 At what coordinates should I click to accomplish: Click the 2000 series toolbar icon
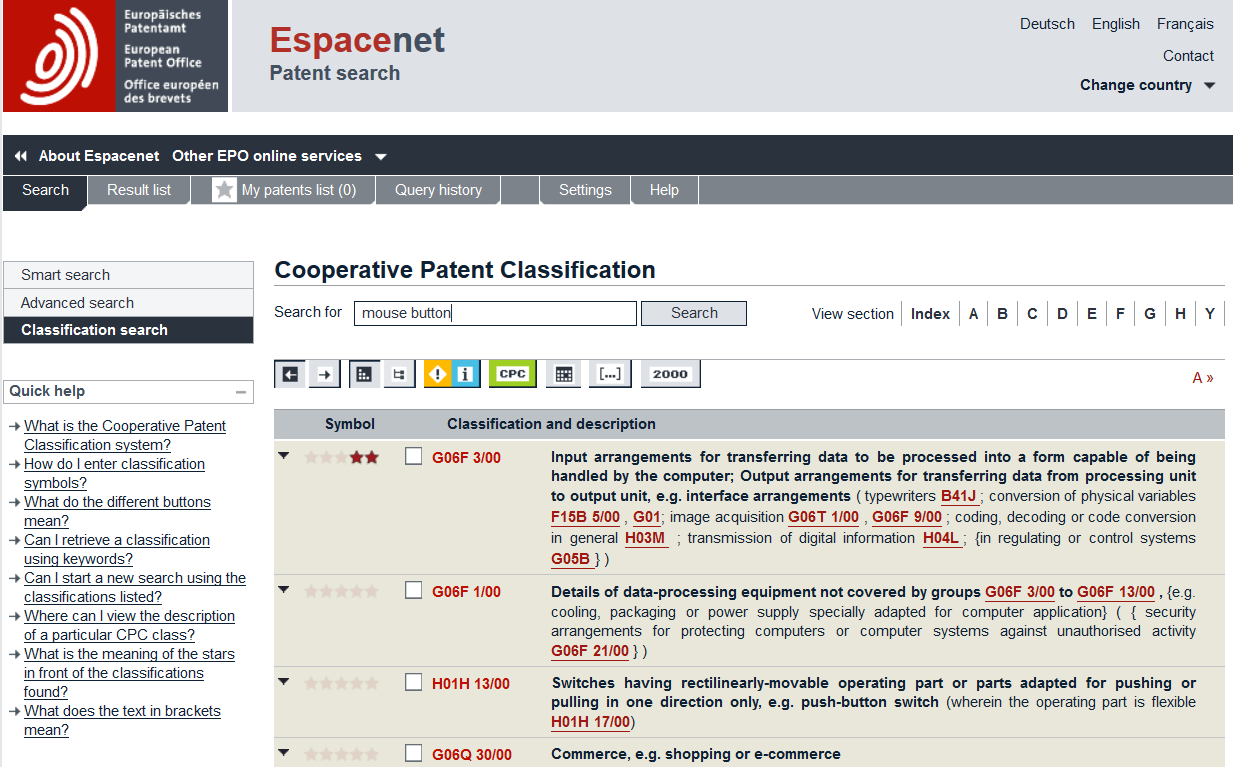(670, 374)
